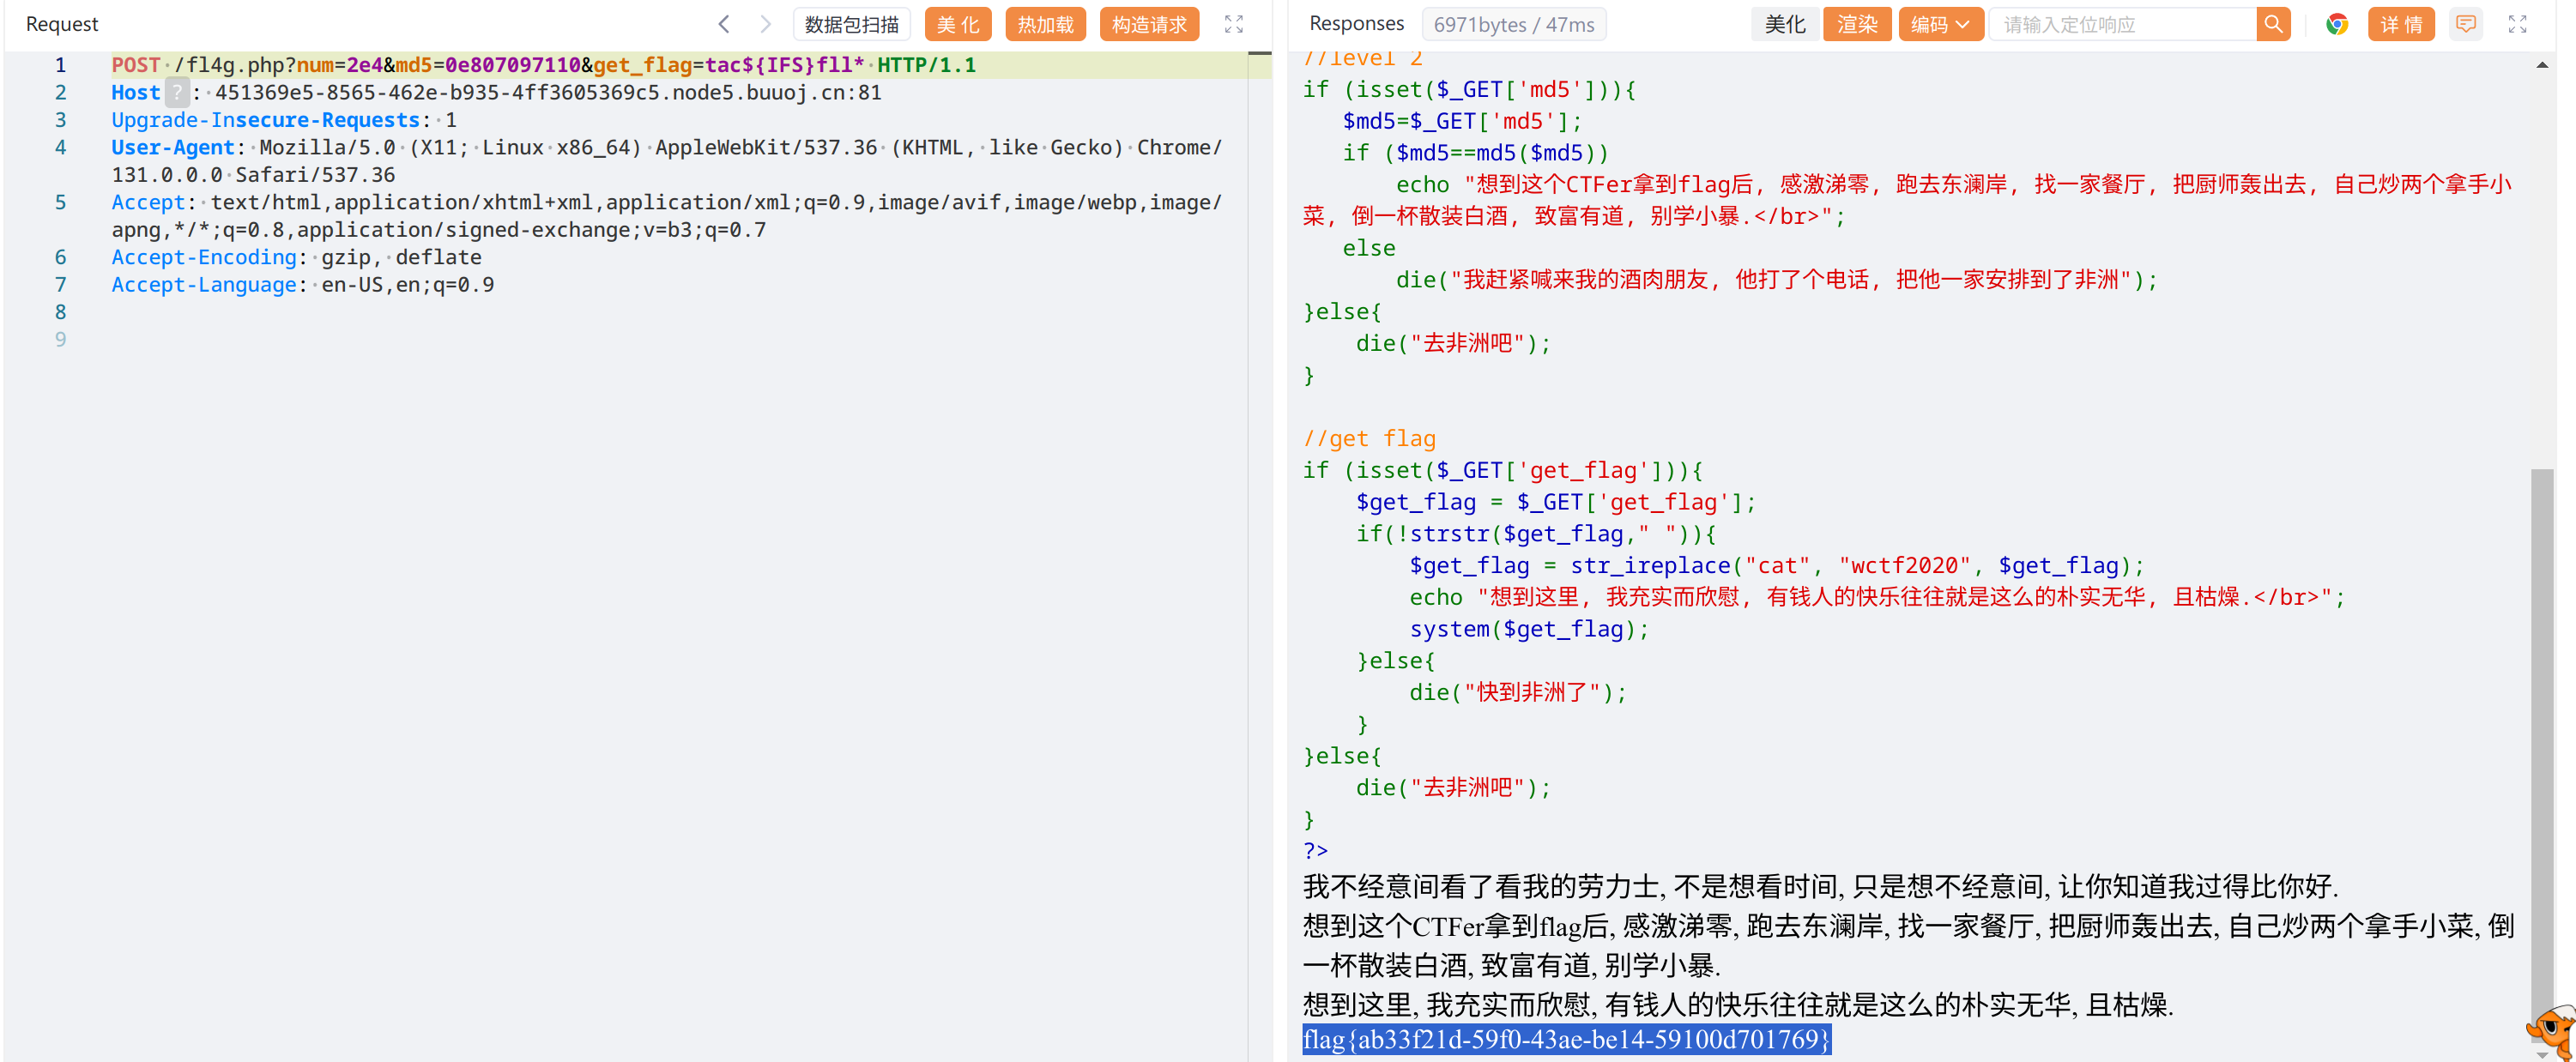This screenshot has height=1062, width=2576.
Task: Go to next request with right arrow
Action: [x=765, y=24]
